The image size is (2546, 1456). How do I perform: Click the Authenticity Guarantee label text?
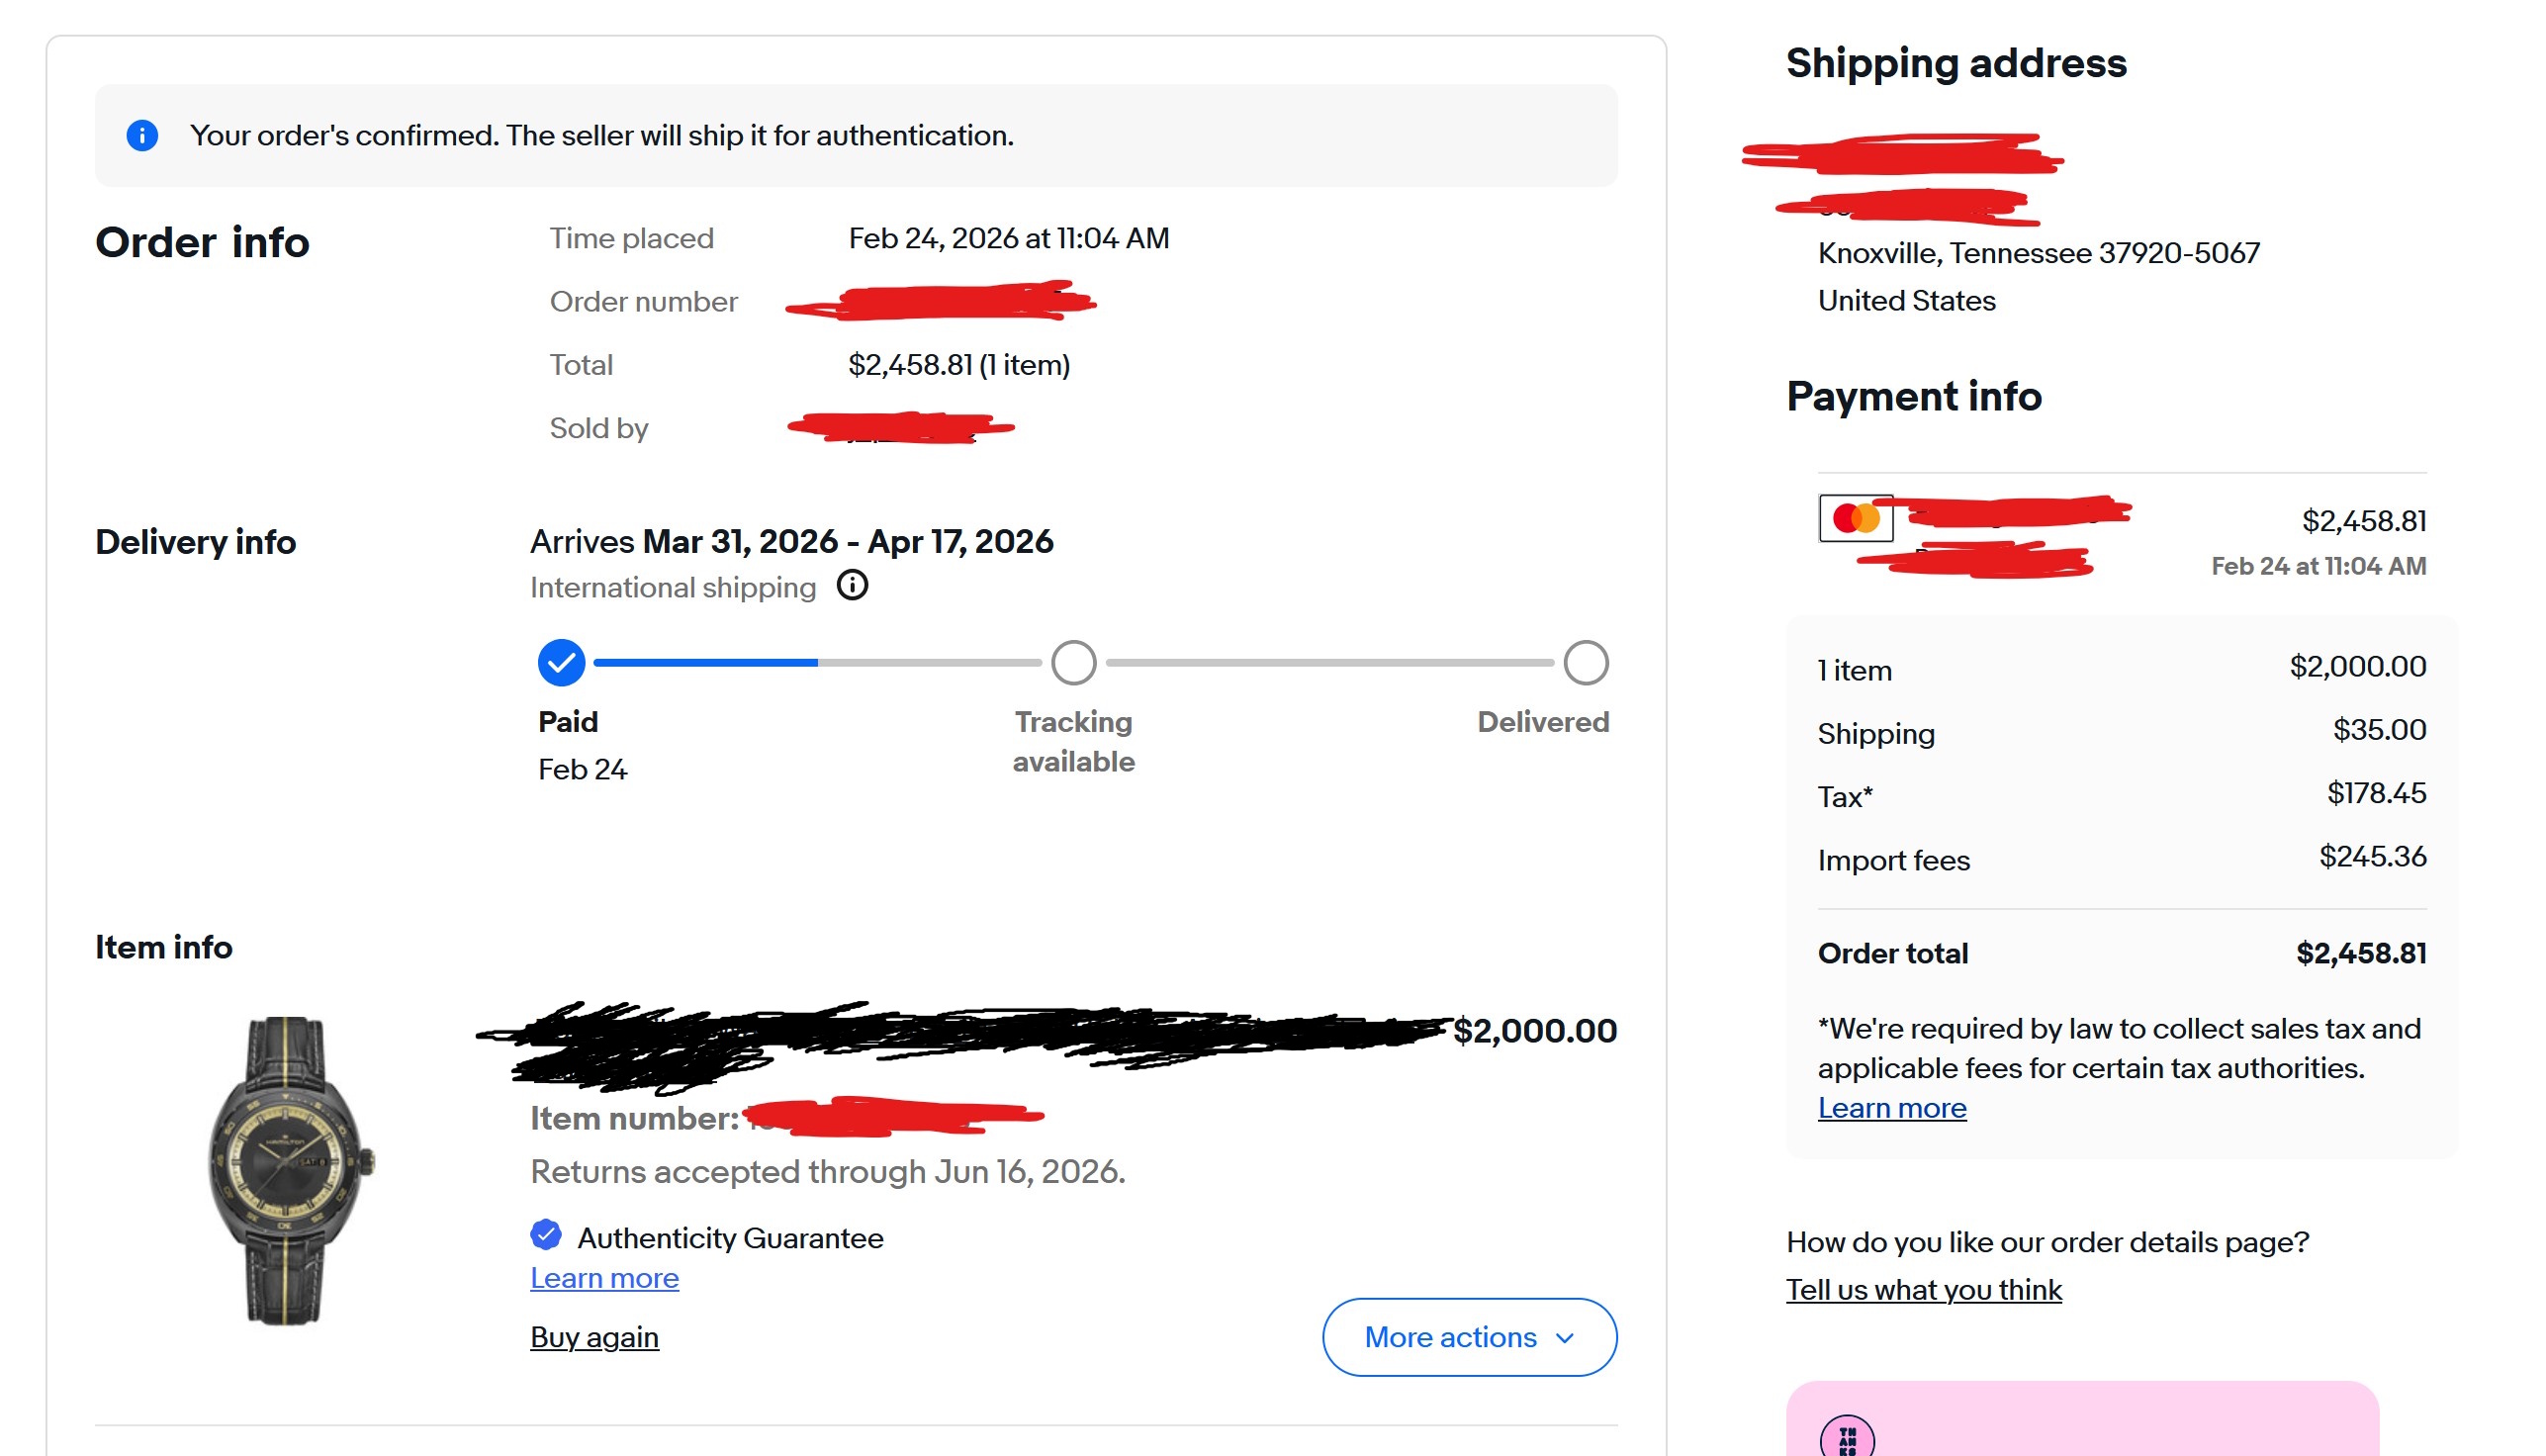[730, 1238]
